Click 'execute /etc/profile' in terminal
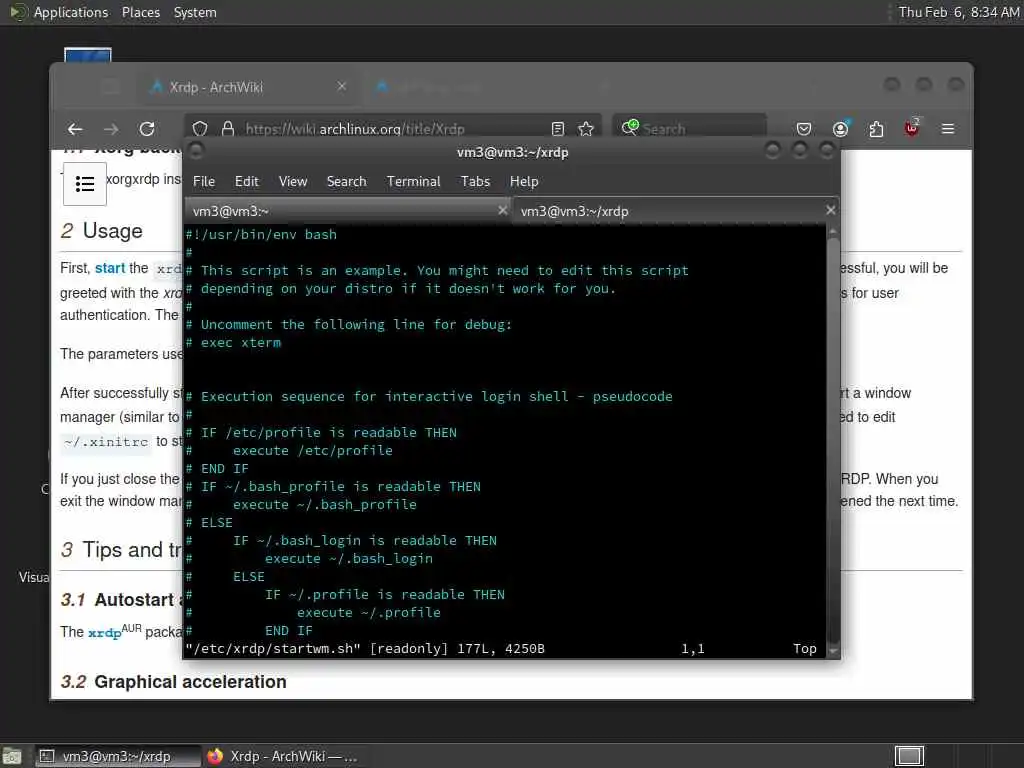 click(x=313, y=451)
